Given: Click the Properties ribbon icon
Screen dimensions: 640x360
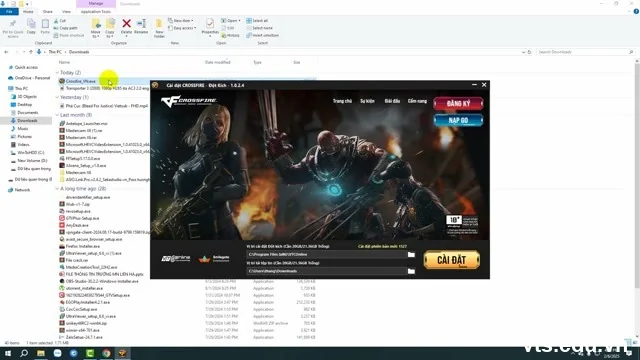Looking at the screenshot, I should (x=210, y=27).
